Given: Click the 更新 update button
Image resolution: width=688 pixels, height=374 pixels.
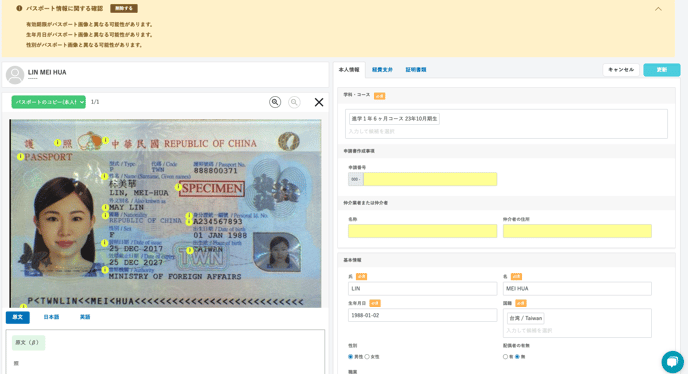Looking at the screenshot, I should [662, 70].
